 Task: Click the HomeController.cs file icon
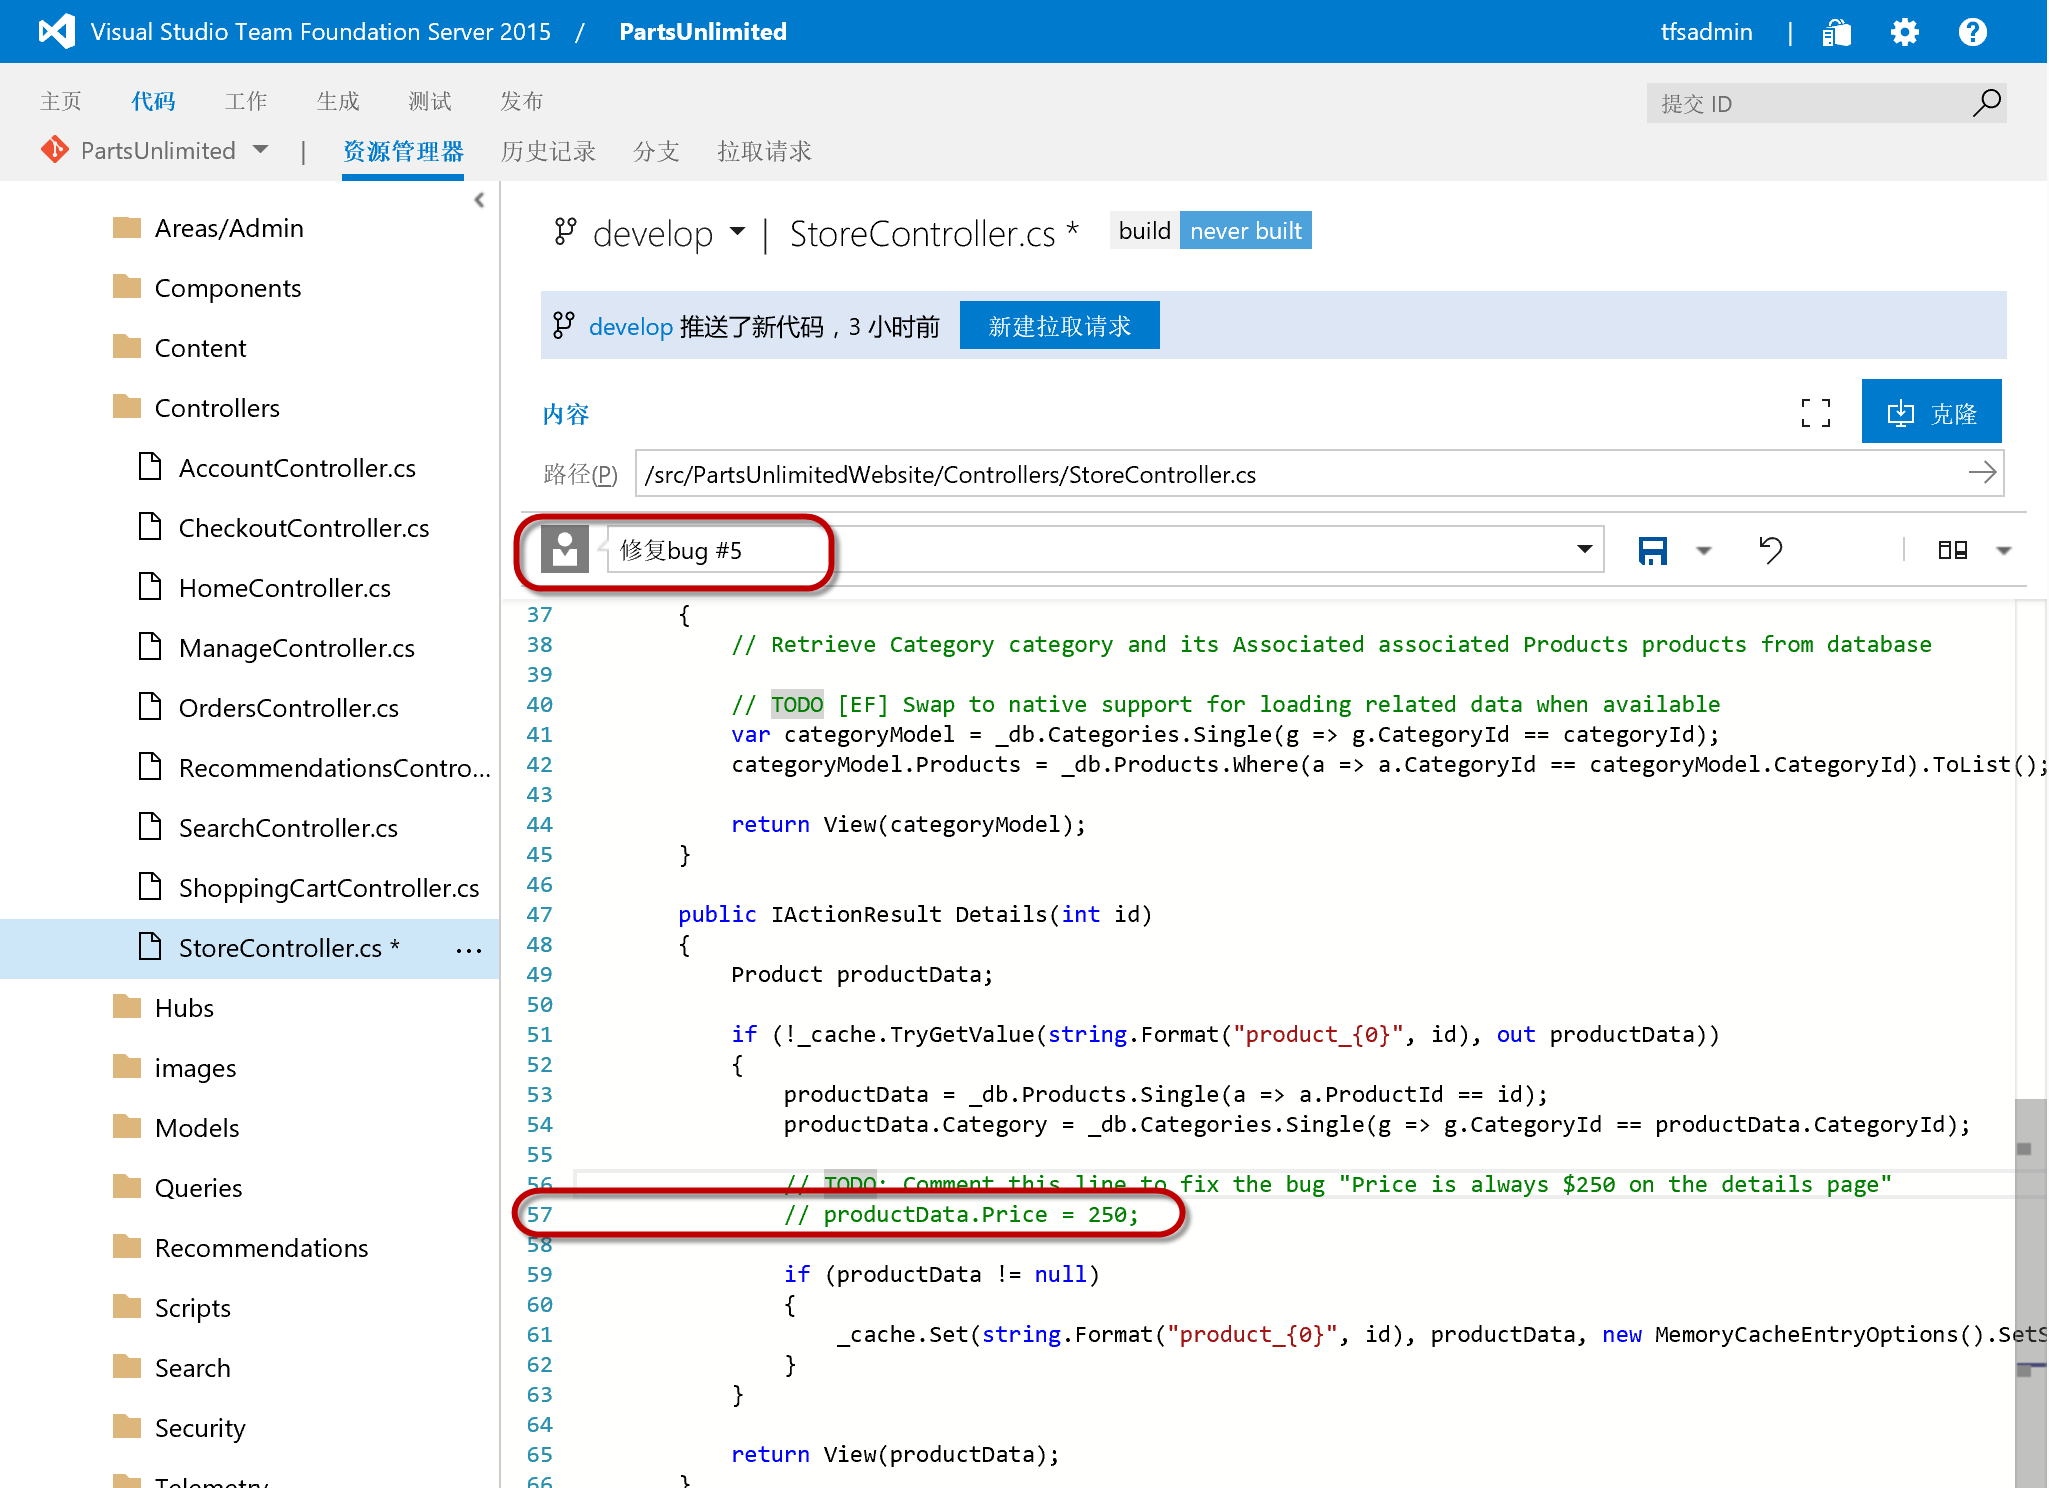coord(150,587)
